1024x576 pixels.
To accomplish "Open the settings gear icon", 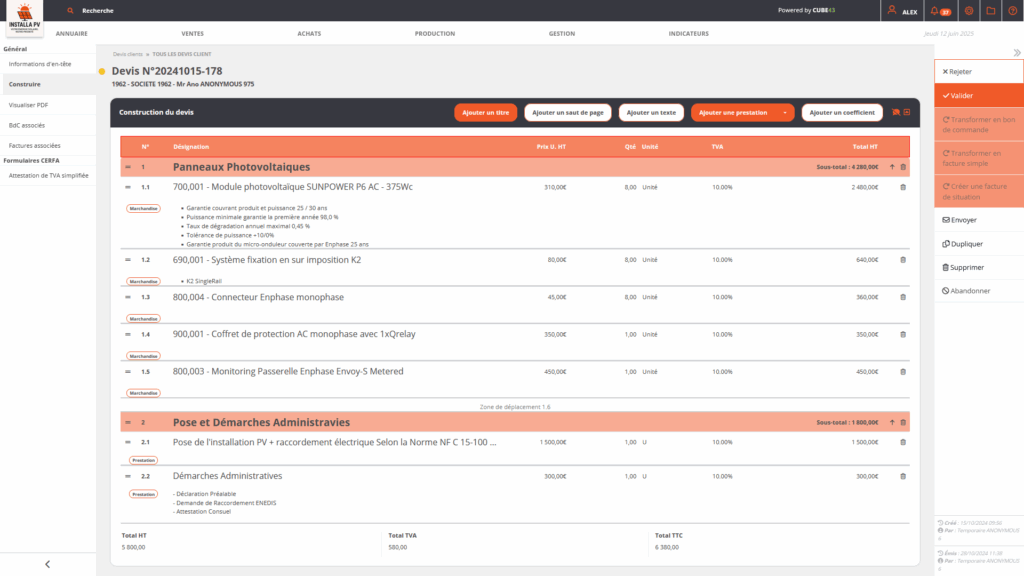I will [969, 11].
